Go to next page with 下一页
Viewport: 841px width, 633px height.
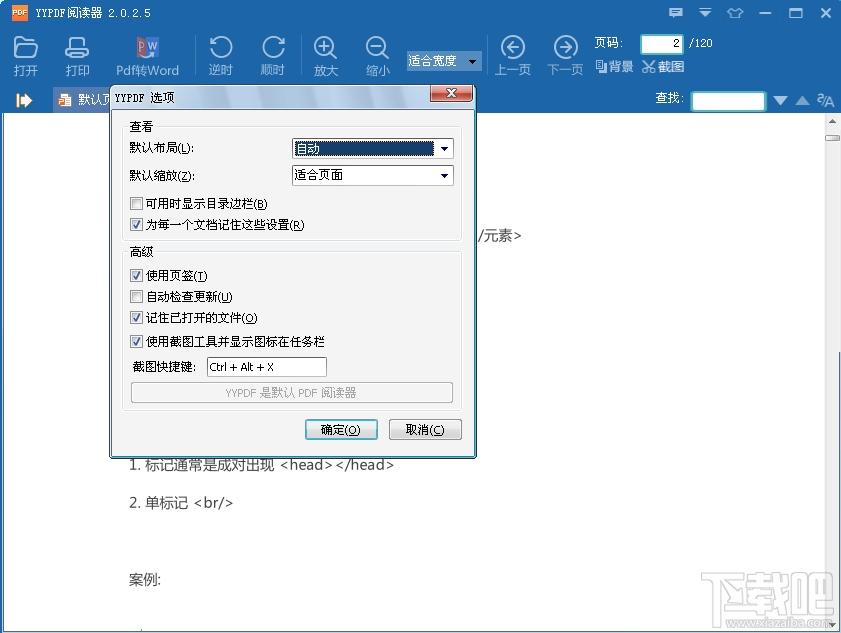pyautogui.click(x=565, y=56)
